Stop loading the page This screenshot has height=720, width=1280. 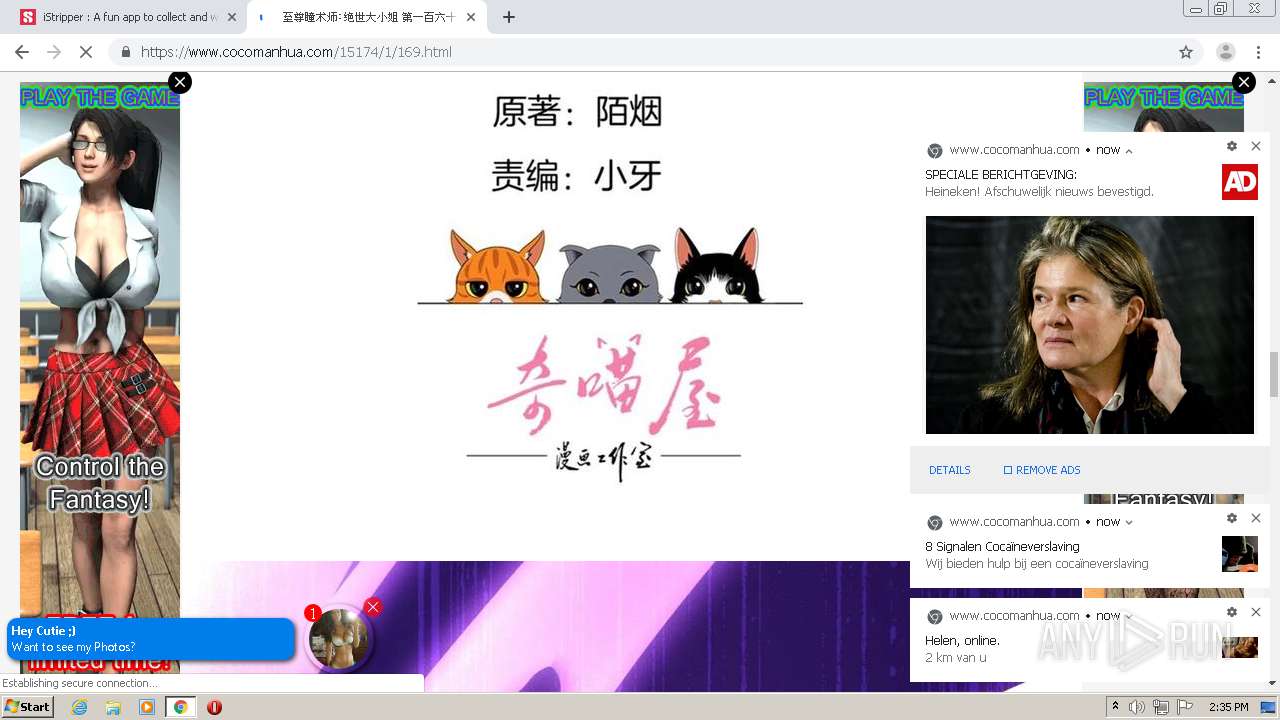click(x=86, y=52)
